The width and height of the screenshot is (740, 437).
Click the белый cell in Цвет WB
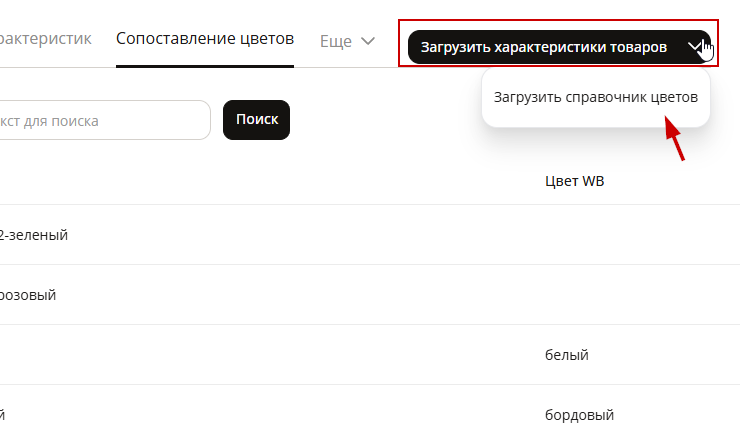click(x=567, y=355)
